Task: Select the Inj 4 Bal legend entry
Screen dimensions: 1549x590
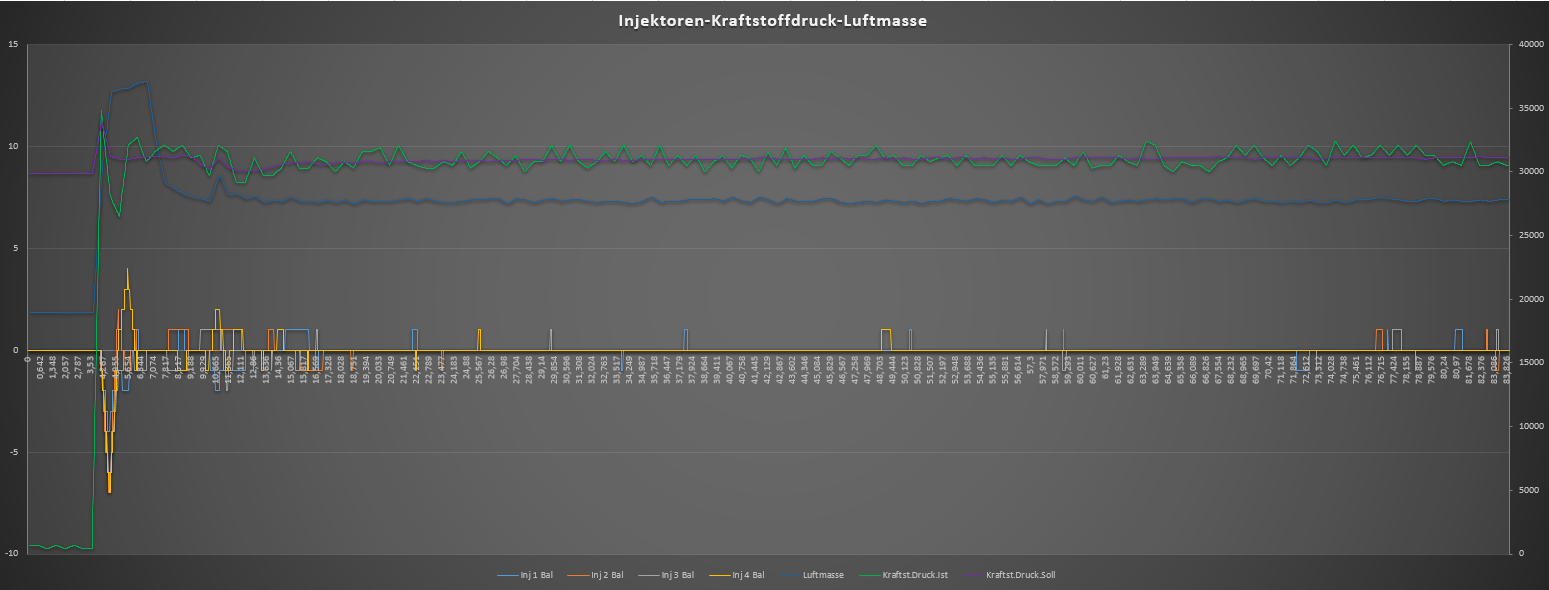Action: pos(747,575)
